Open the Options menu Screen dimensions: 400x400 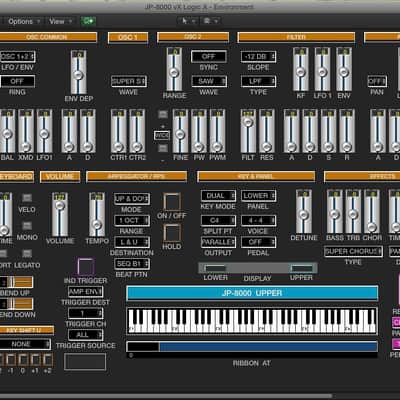pos(24,21)
